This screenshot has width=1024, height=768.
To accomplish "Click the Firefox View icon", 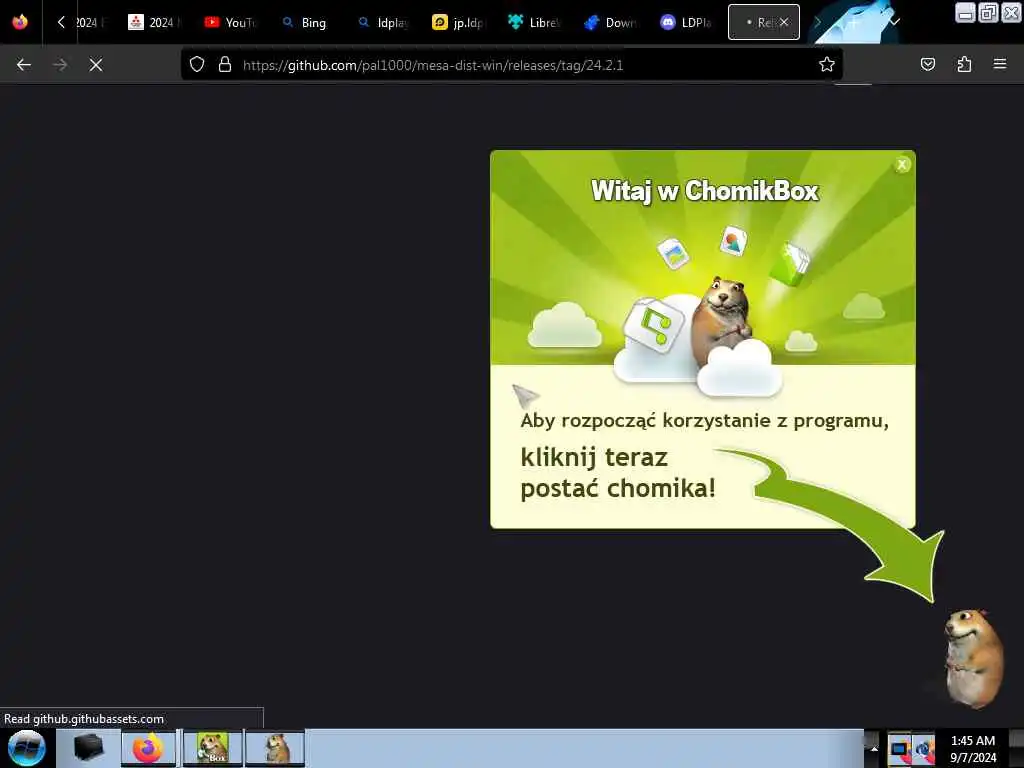I will click(x=20, y=22).
